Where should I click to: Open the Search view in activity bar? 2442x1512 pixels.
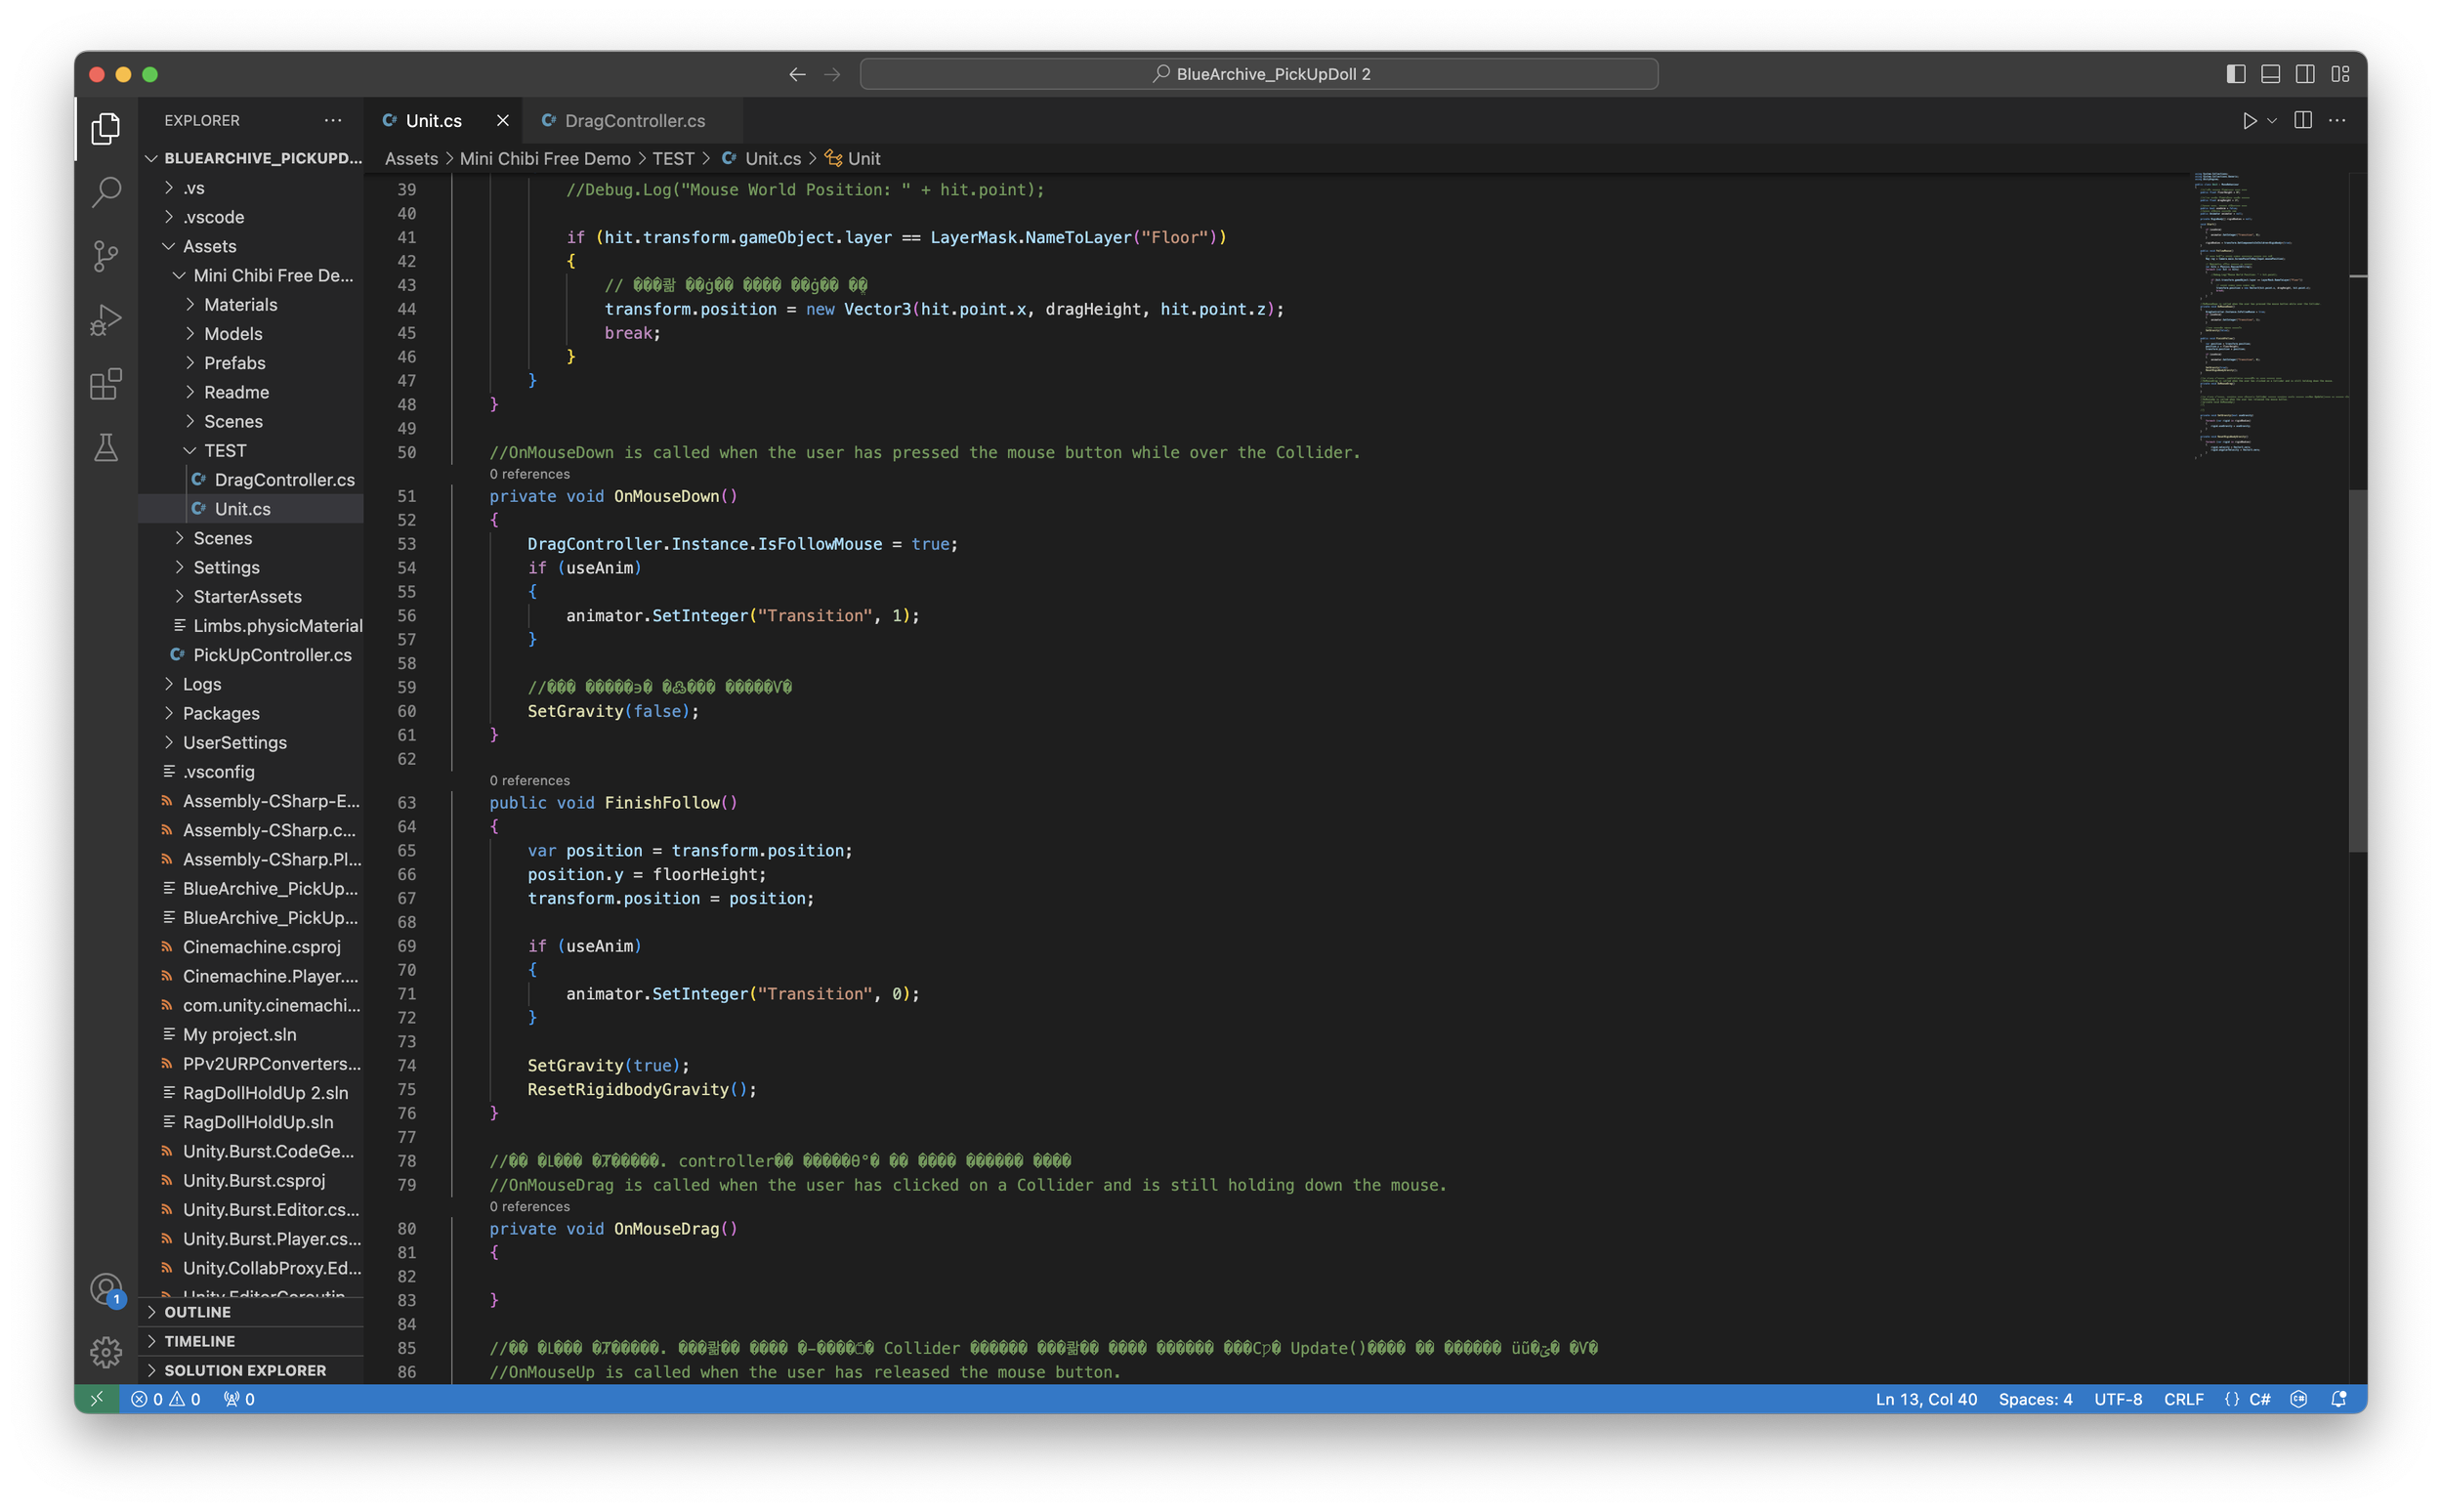click(106, 192)
